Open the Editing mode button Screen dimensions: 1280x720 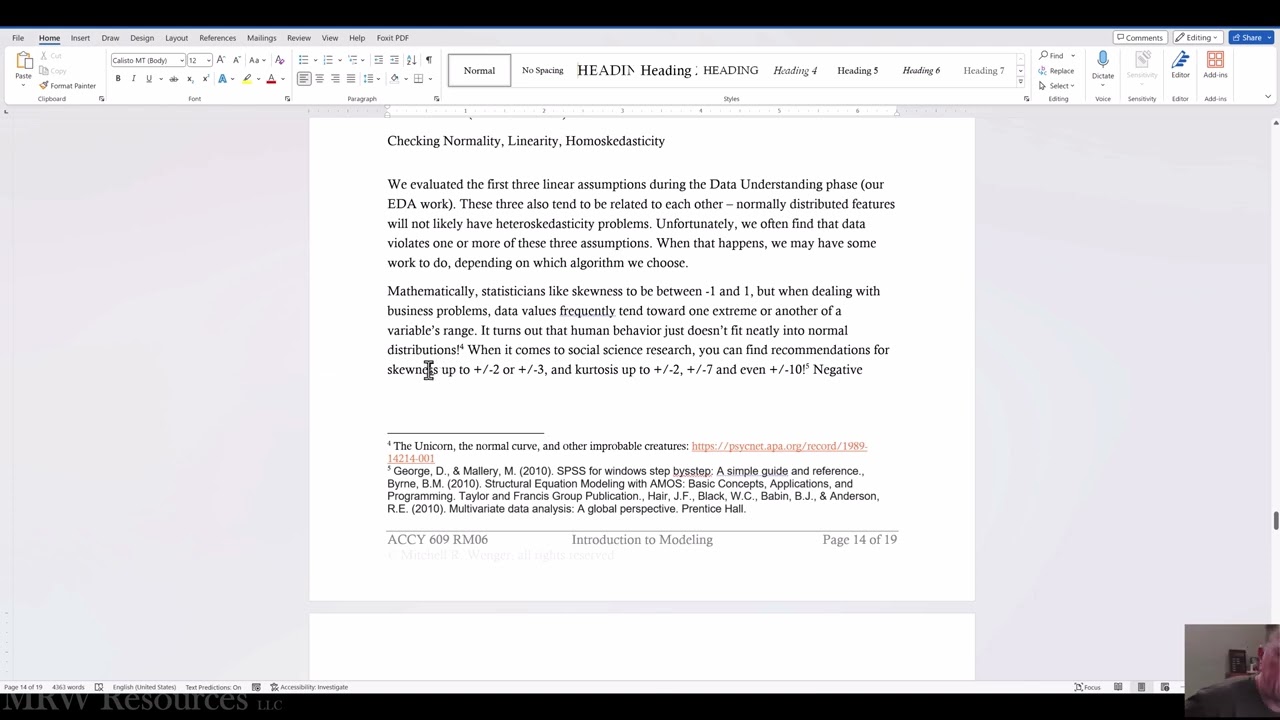pyautogui.click(x=1198, y=38)
